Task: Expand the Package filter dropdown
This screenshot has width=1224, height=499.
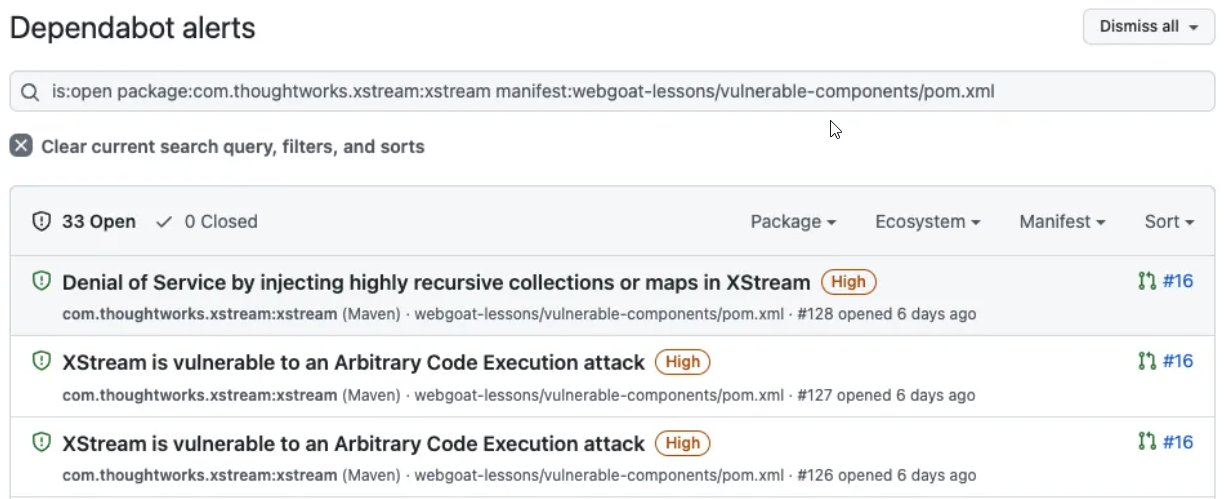Action: [x=793, y=222]
